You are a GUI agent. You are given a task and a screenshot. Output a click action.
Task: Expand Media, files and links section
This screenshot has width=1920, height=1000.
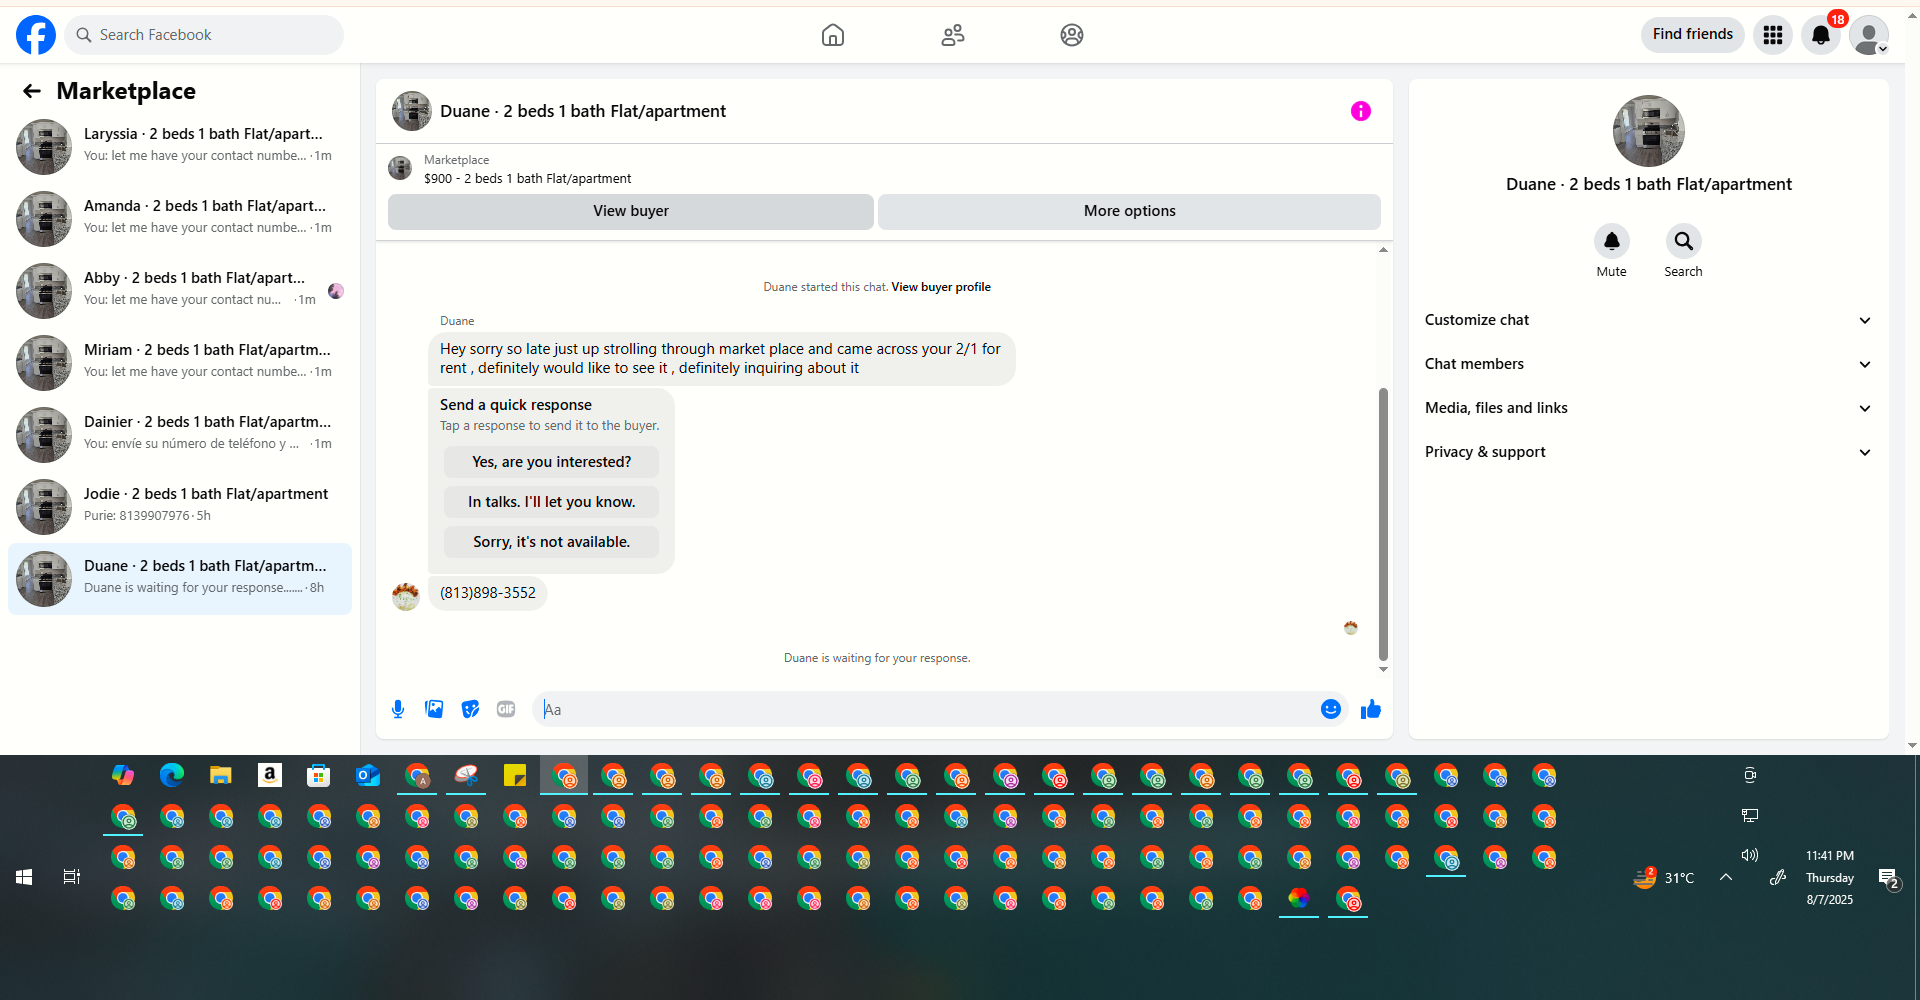[1648, 408]
